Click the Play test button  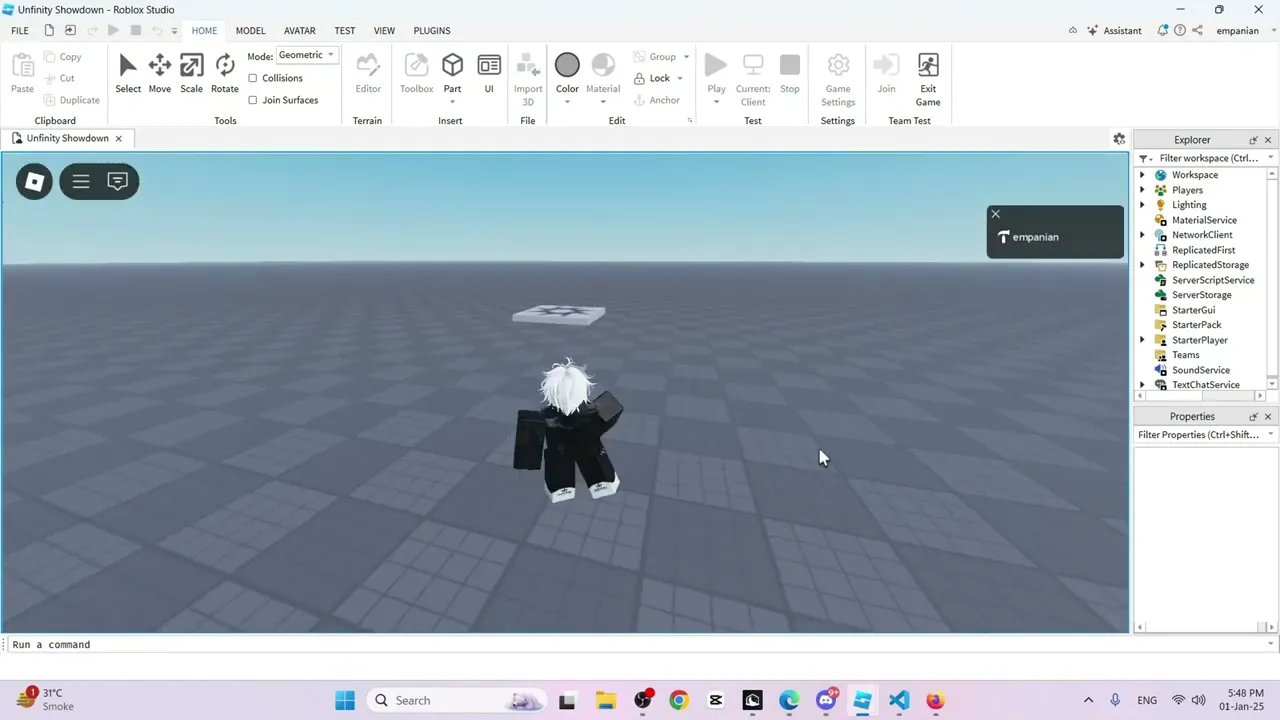716,66
